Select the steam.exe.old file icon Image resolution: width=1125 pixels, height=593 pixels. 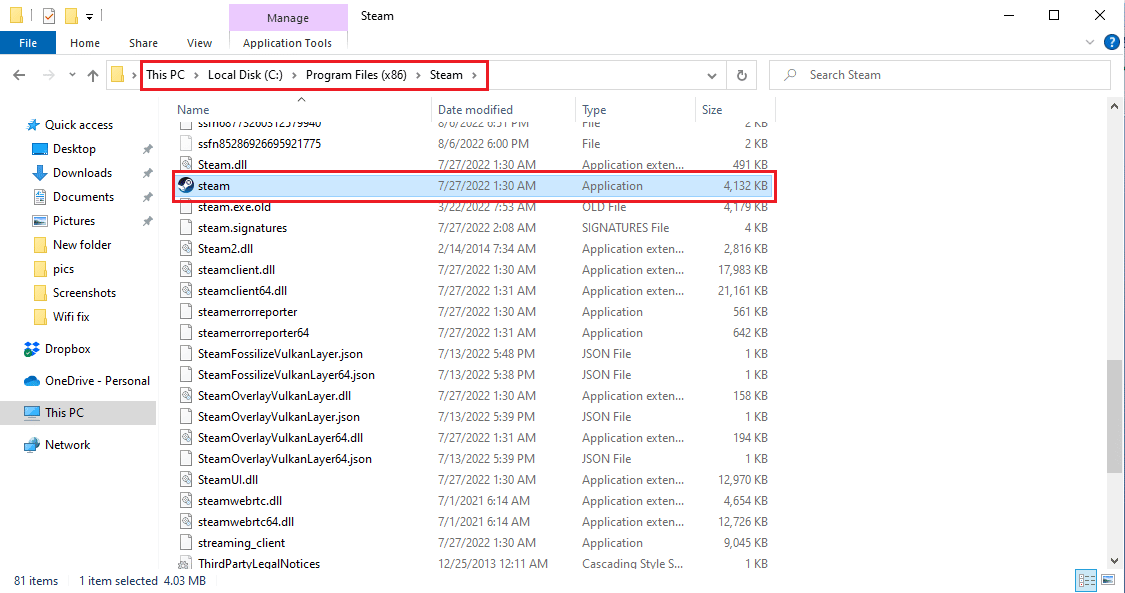click(x=186, y=207)
